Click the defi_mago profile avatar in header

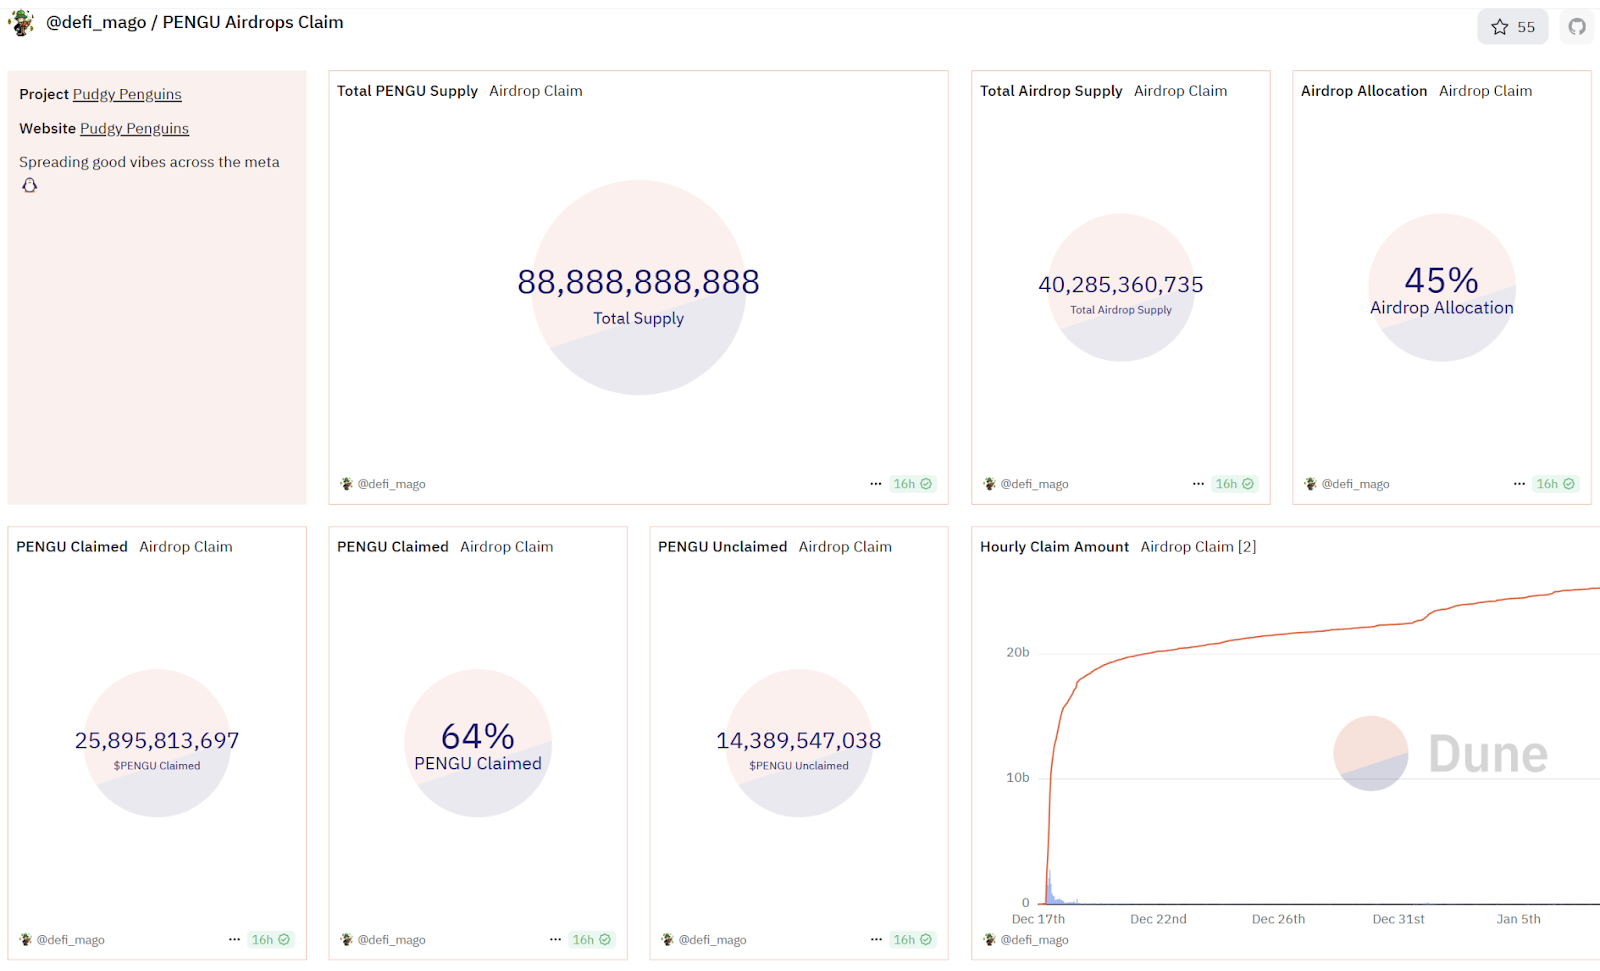[x=21, y=22]
